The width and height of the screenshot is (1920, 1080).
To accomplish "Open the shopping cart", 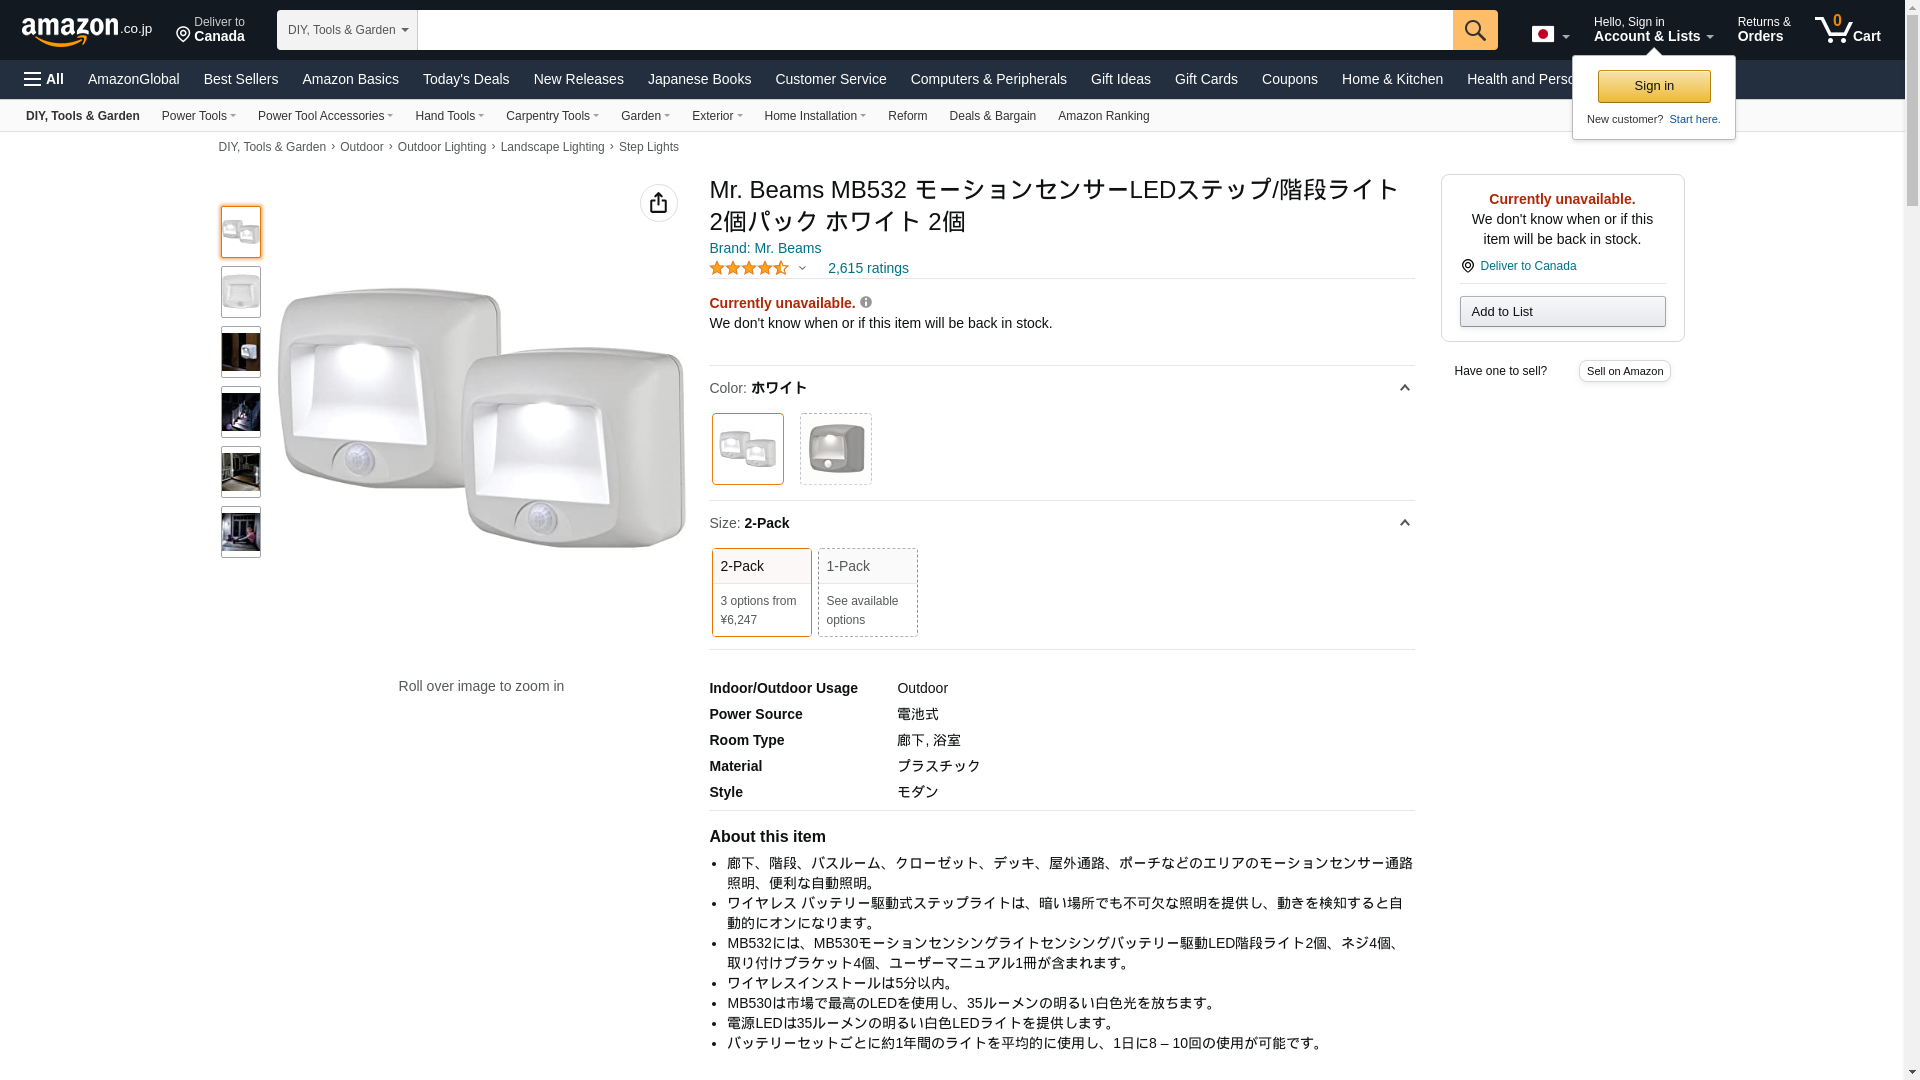I will pyautogui.click(x=1848, y=30).
